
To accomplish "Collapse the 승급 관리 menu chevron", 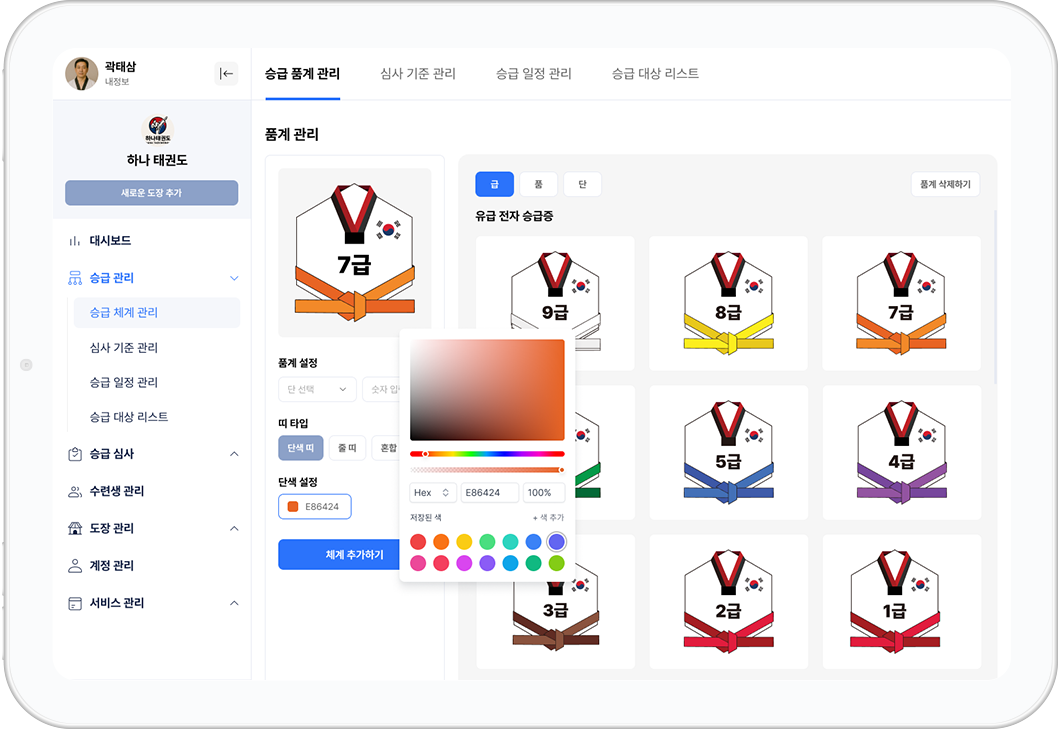I will [234, 278].
